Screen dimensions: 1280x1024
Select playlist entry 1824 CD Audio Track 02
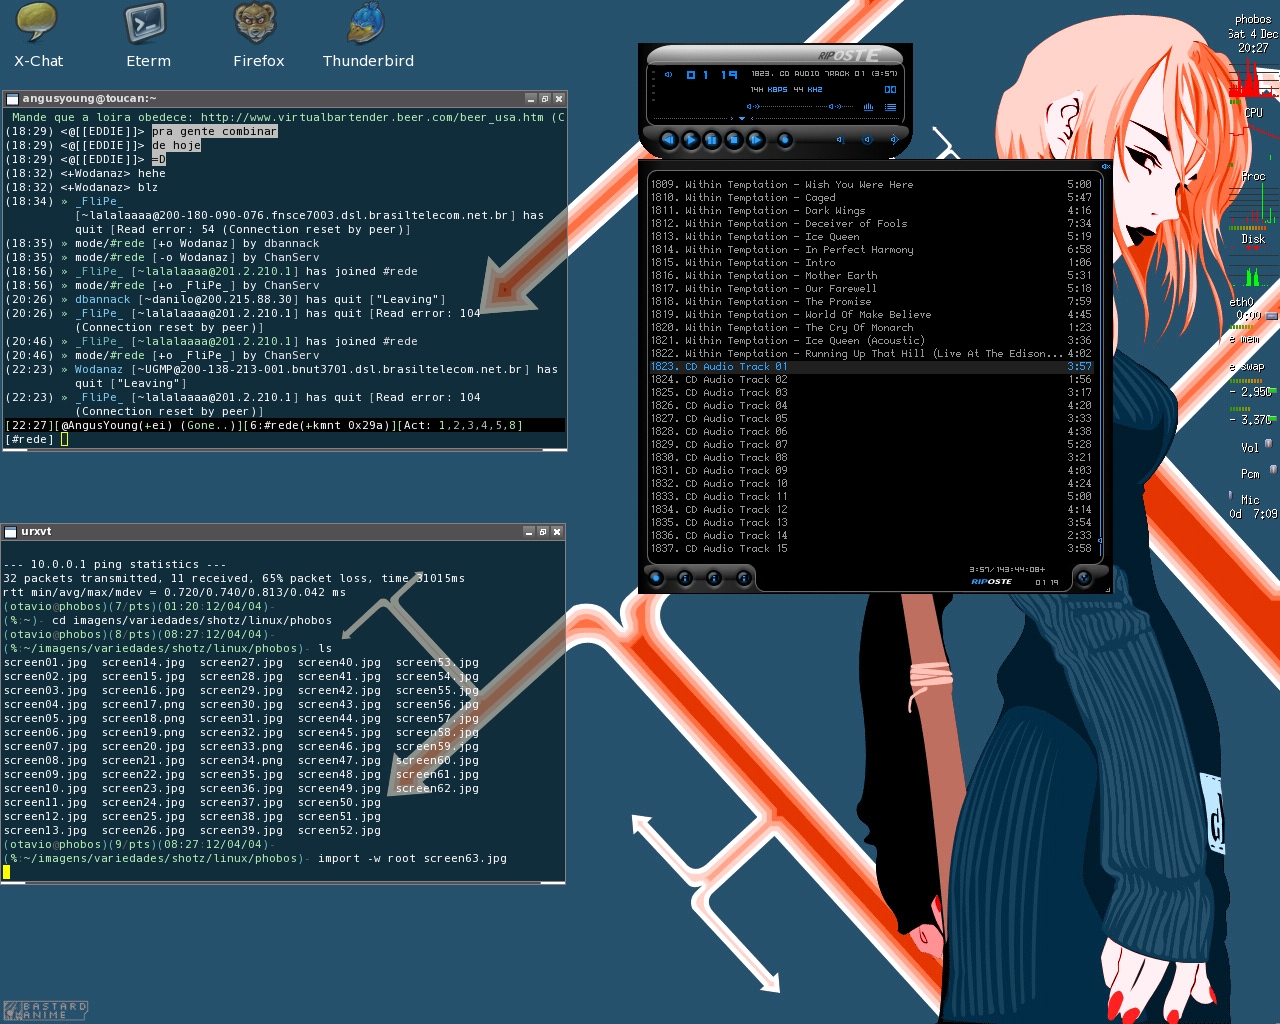pyautogui.click(x=871, y=380)
